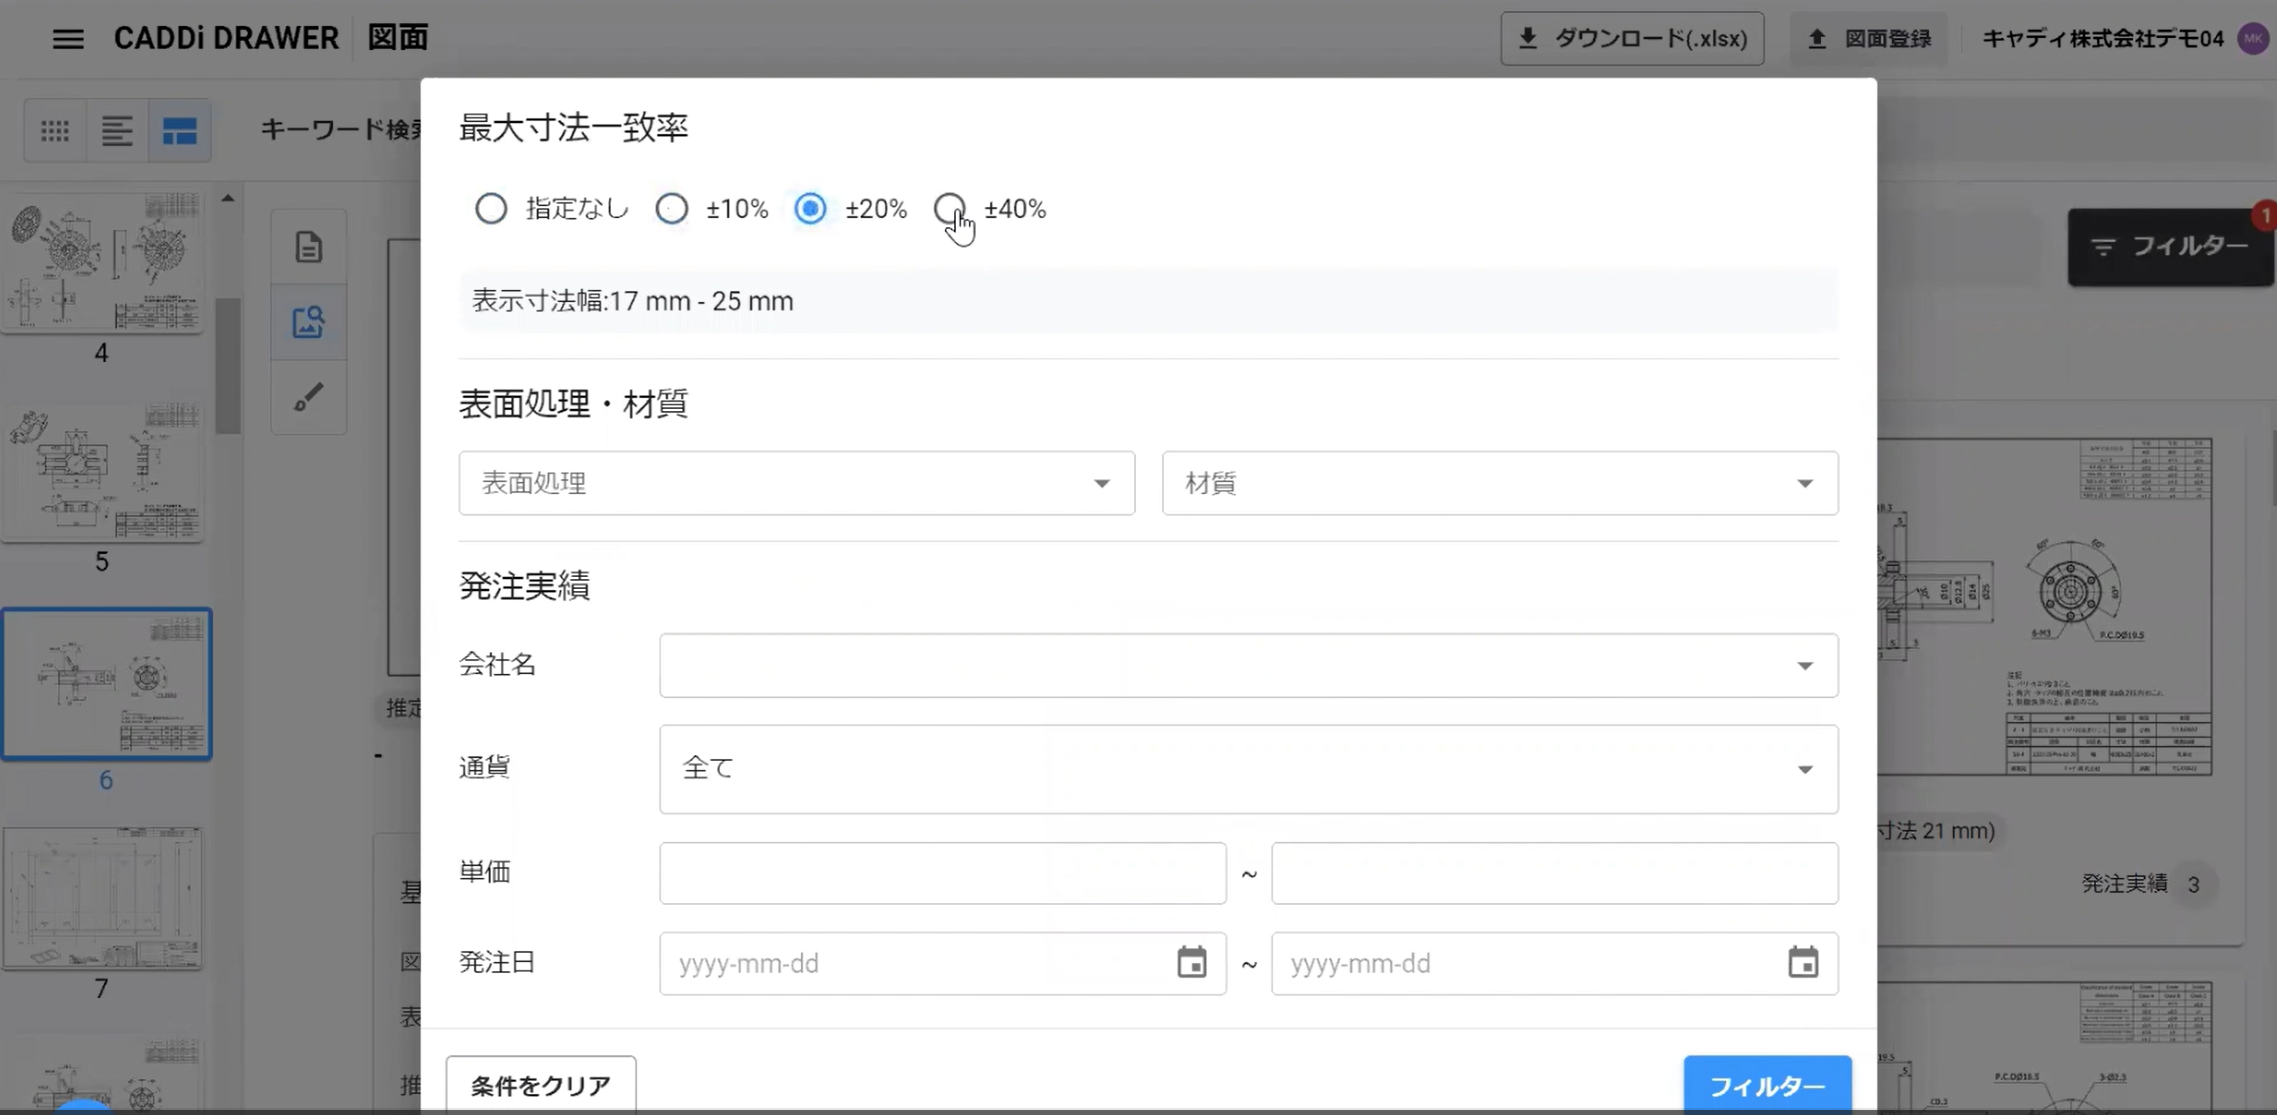Open calendar for order end date
Image resolution: width=2277 pixels, height=1115 pixels.
(x=1802, y=963)
